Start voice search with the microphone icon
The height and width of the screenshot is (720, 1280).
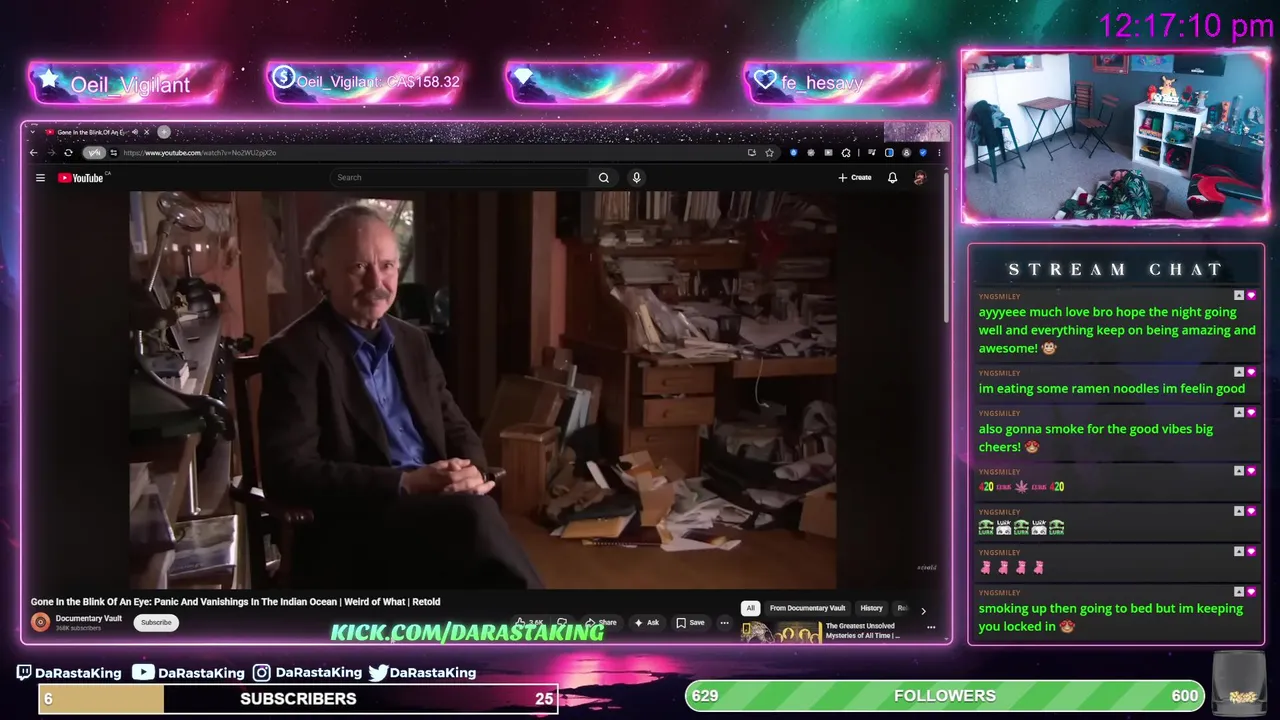[x=636, y=177]
